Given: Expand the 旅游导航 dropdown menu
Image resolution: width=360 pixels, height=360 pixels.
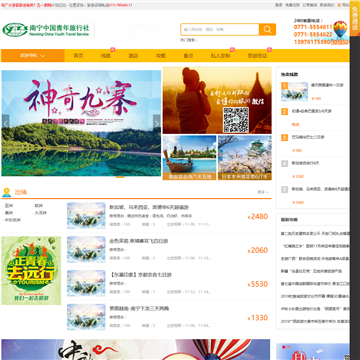Looking at the screenshot, I should coord(33,56).
